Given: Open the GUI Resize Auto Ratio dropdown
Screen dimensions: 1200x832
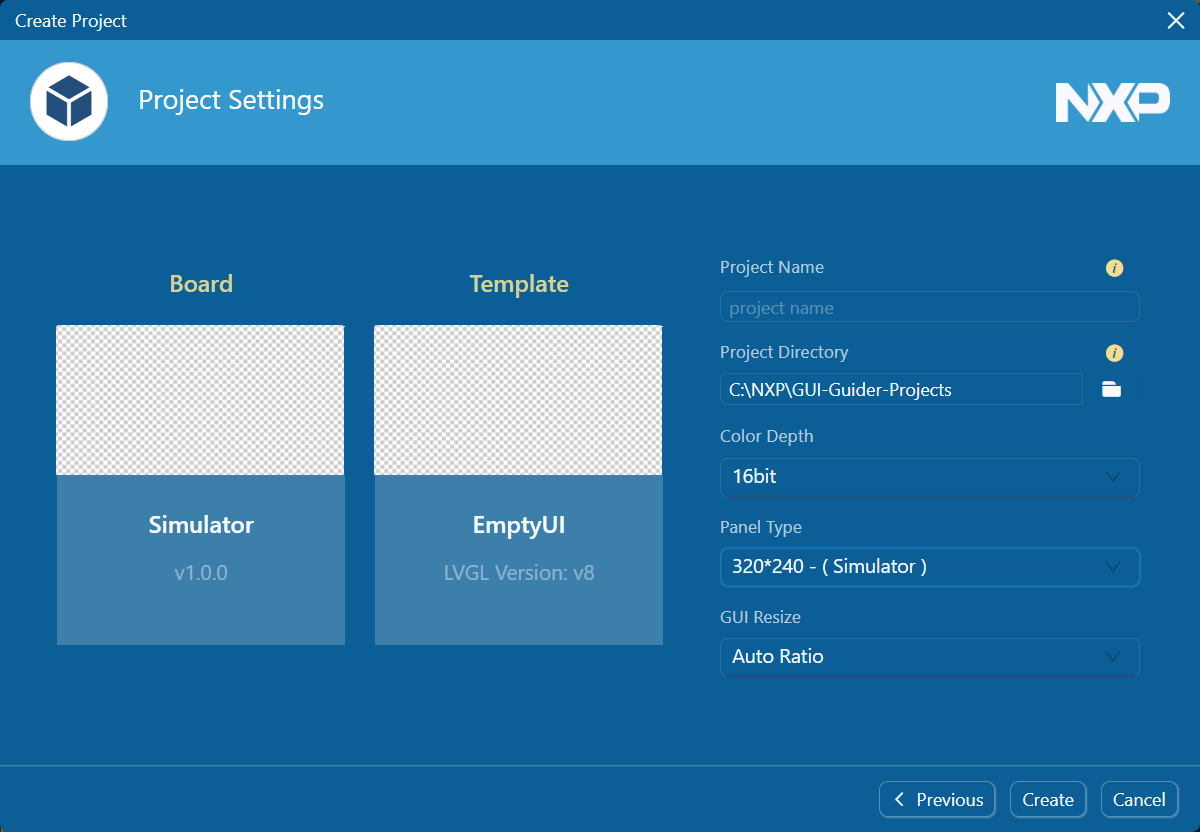Looking at the screenshot, I should (929, 657).
